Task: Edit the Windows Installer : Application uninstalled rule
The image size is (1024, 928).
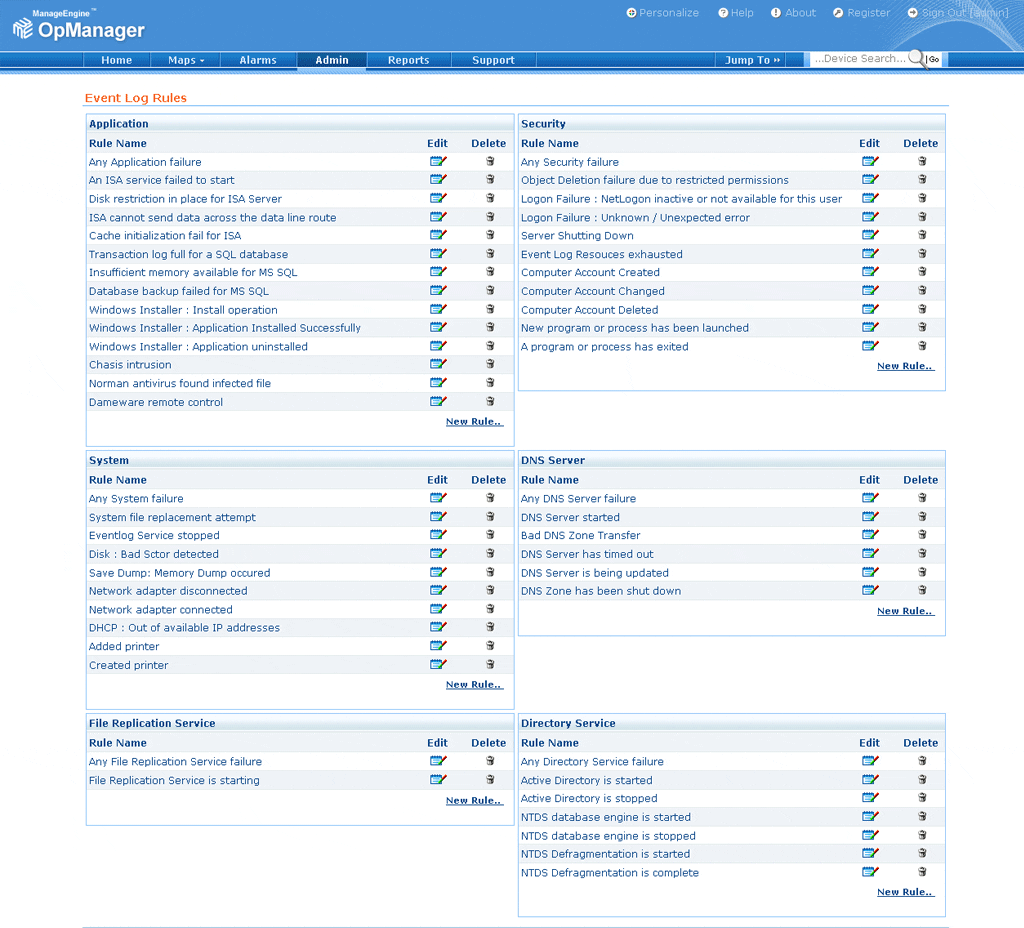Action: 438,346
